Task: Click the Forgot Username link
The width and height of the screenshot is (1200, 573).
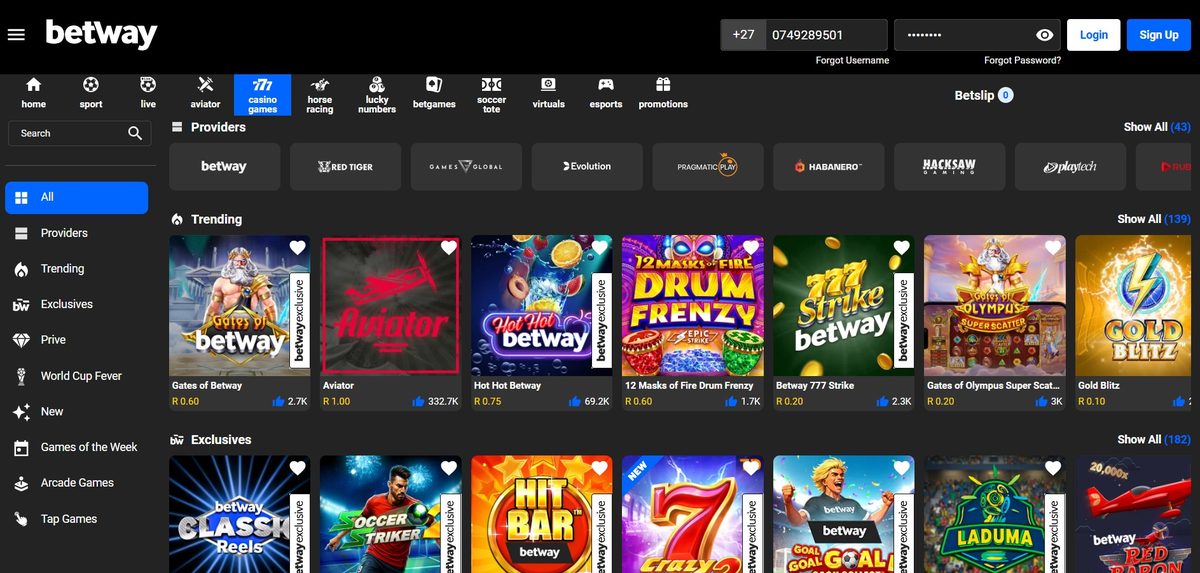Action: (x=852, y=61)
